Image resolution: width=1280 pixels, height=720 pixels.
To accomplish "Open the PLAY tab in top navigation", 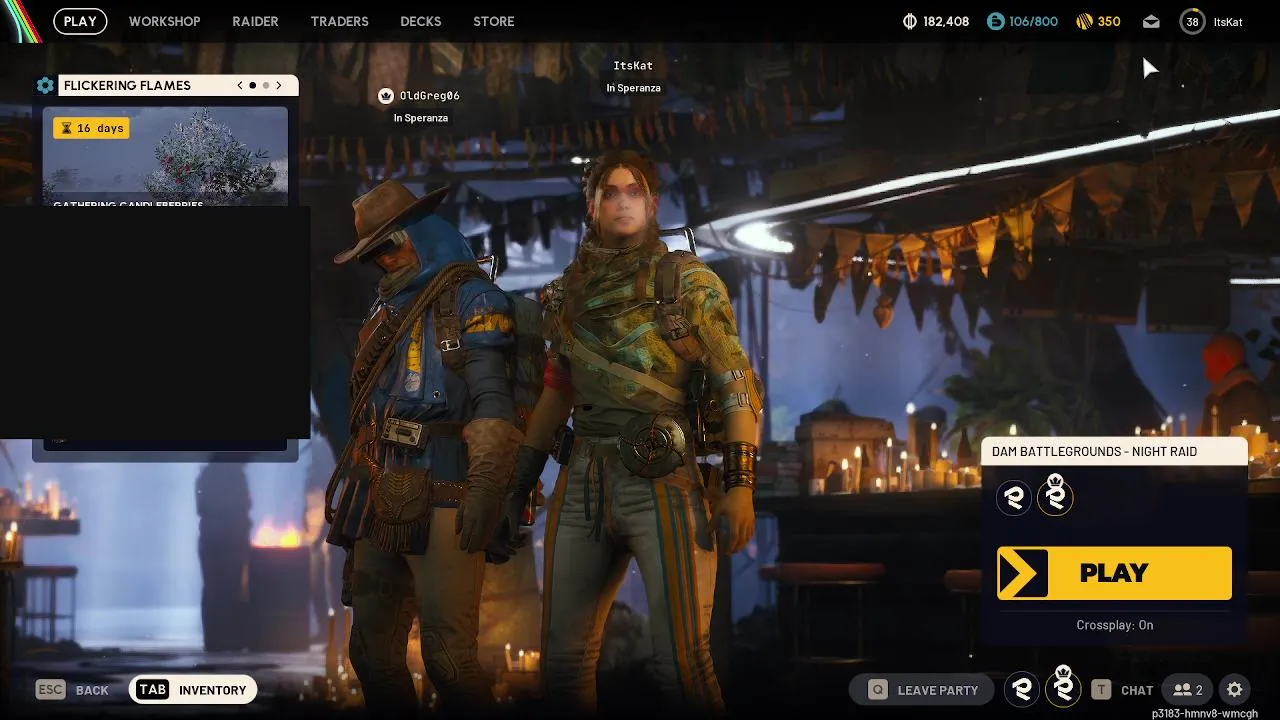I will tap(80, 21).
